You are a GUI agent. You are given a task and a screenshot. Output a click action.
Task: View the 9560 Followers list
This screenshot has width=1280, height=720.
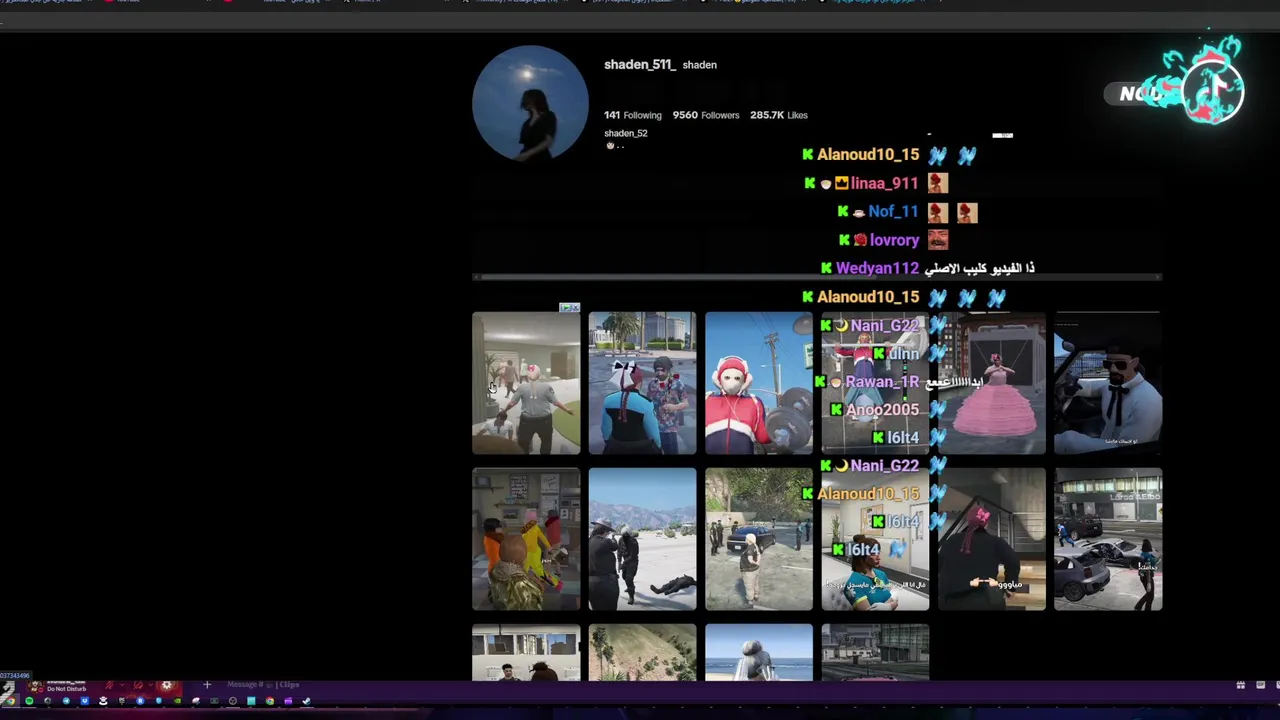pos(706,115)
